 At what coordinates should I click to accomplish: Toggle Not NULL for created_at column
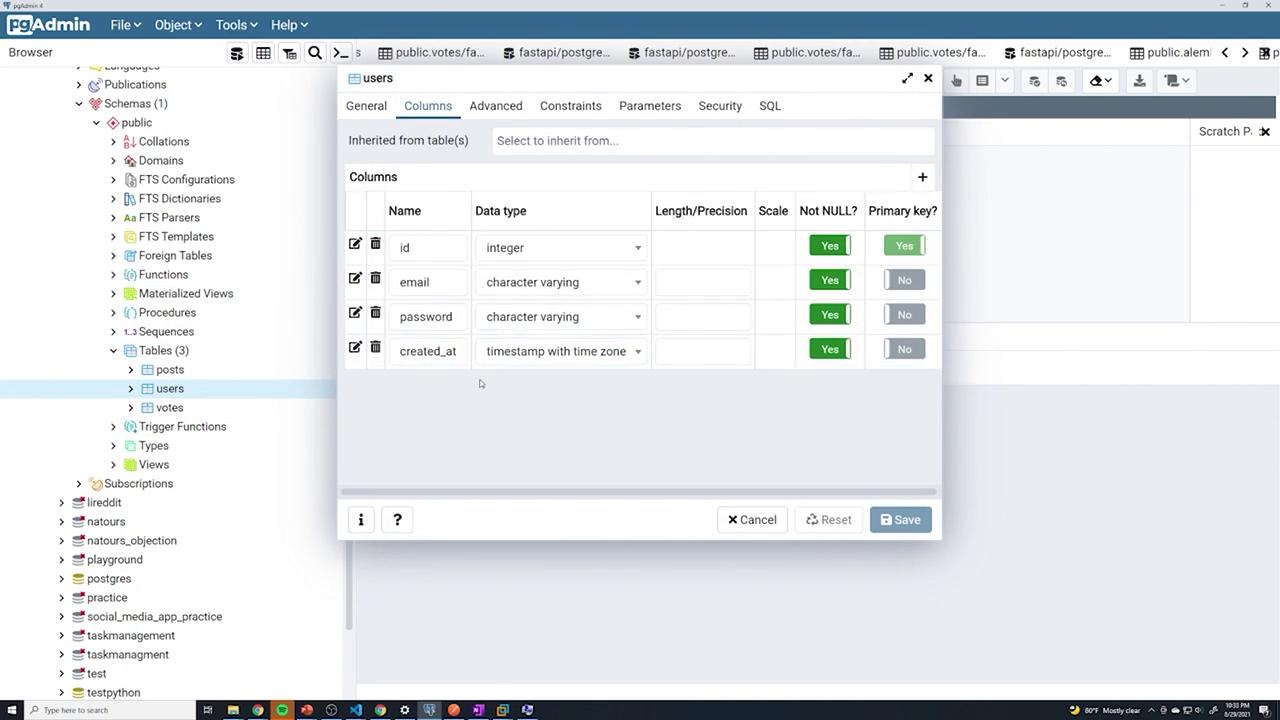[830, 349]
